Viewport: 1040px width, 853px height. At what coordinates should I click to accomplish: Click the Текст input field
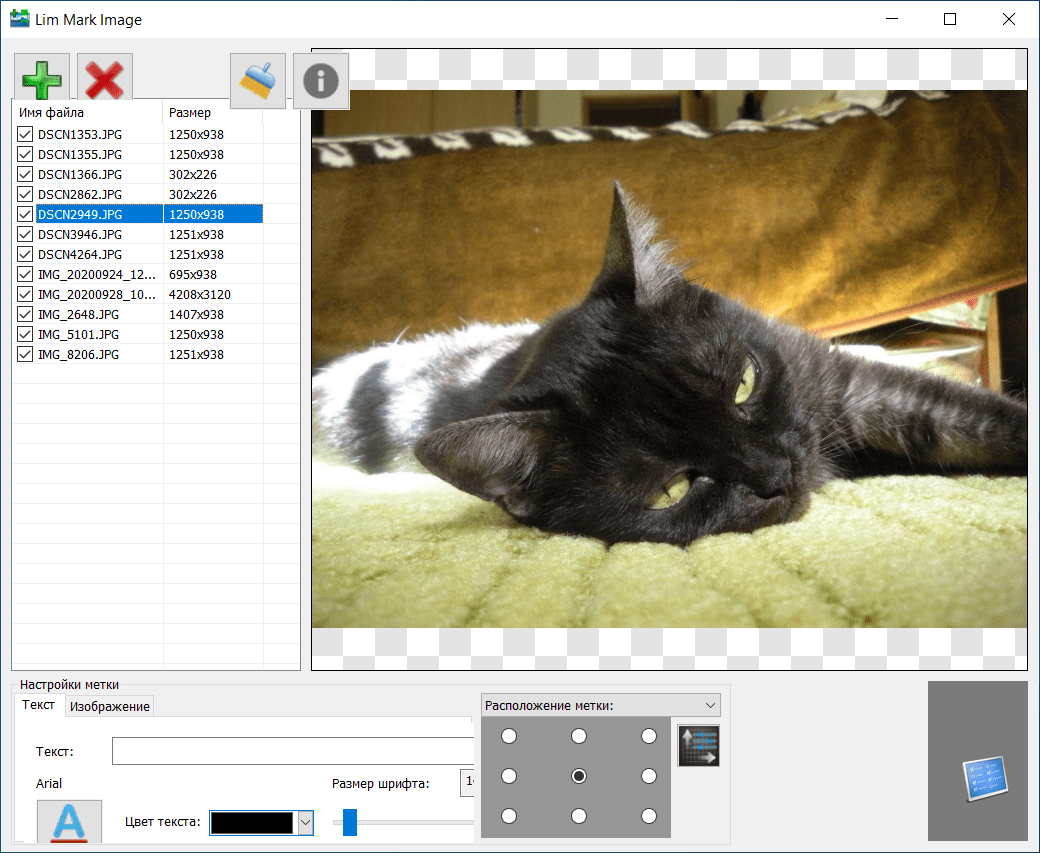pos(293,751)
